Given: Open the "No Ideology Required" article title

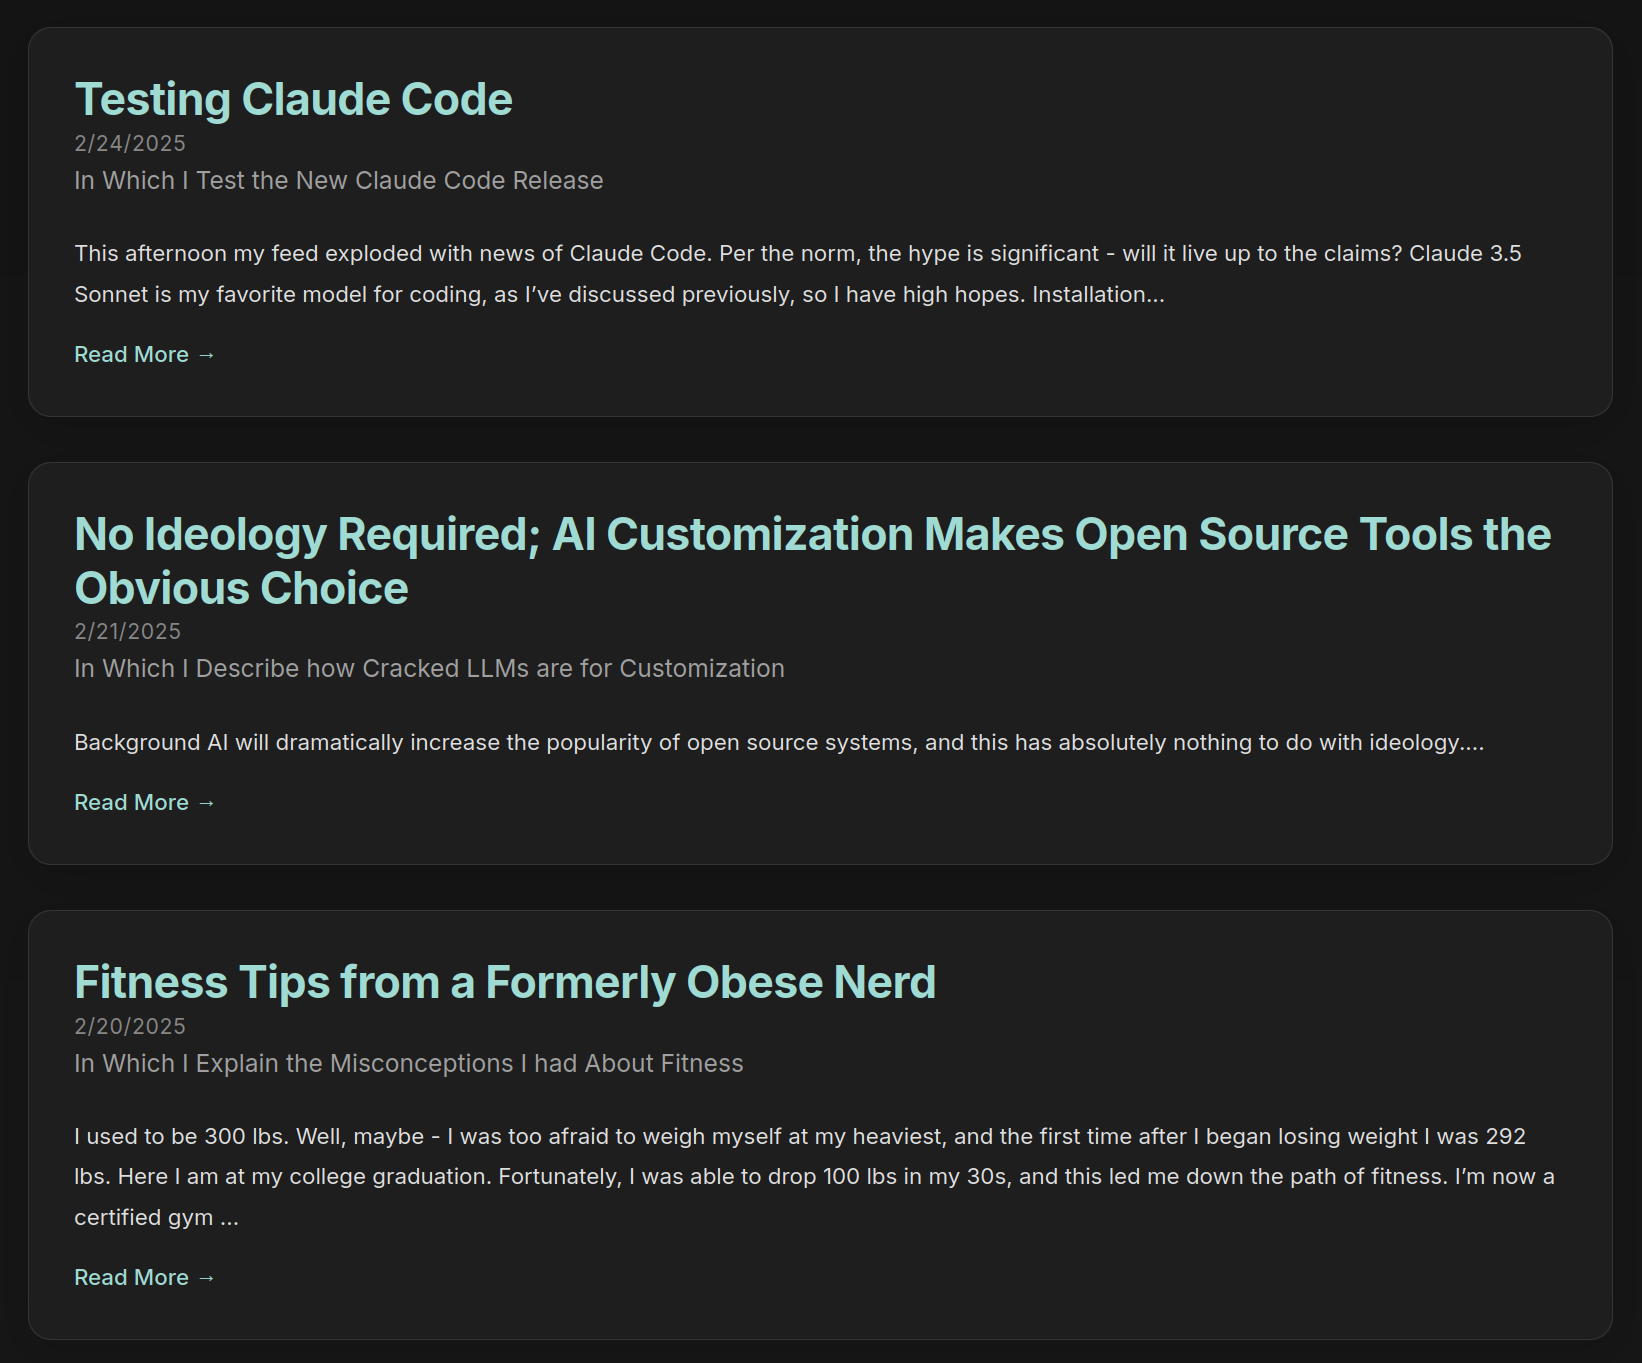Looking at the screenshot, I should tap(812, 561).
